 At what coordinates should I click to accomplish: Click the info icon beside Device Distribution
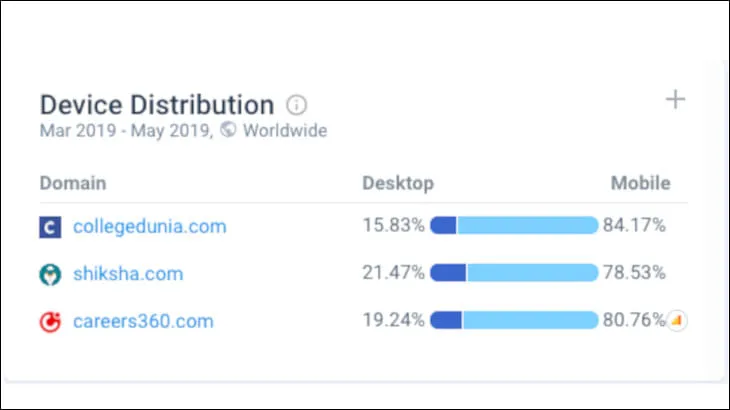coord(296,105)
